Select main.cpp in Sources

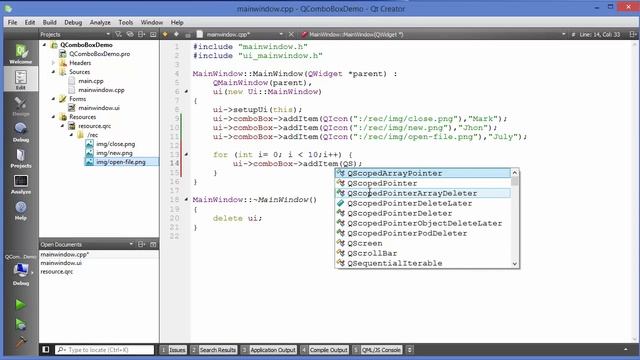pos(91,81)
